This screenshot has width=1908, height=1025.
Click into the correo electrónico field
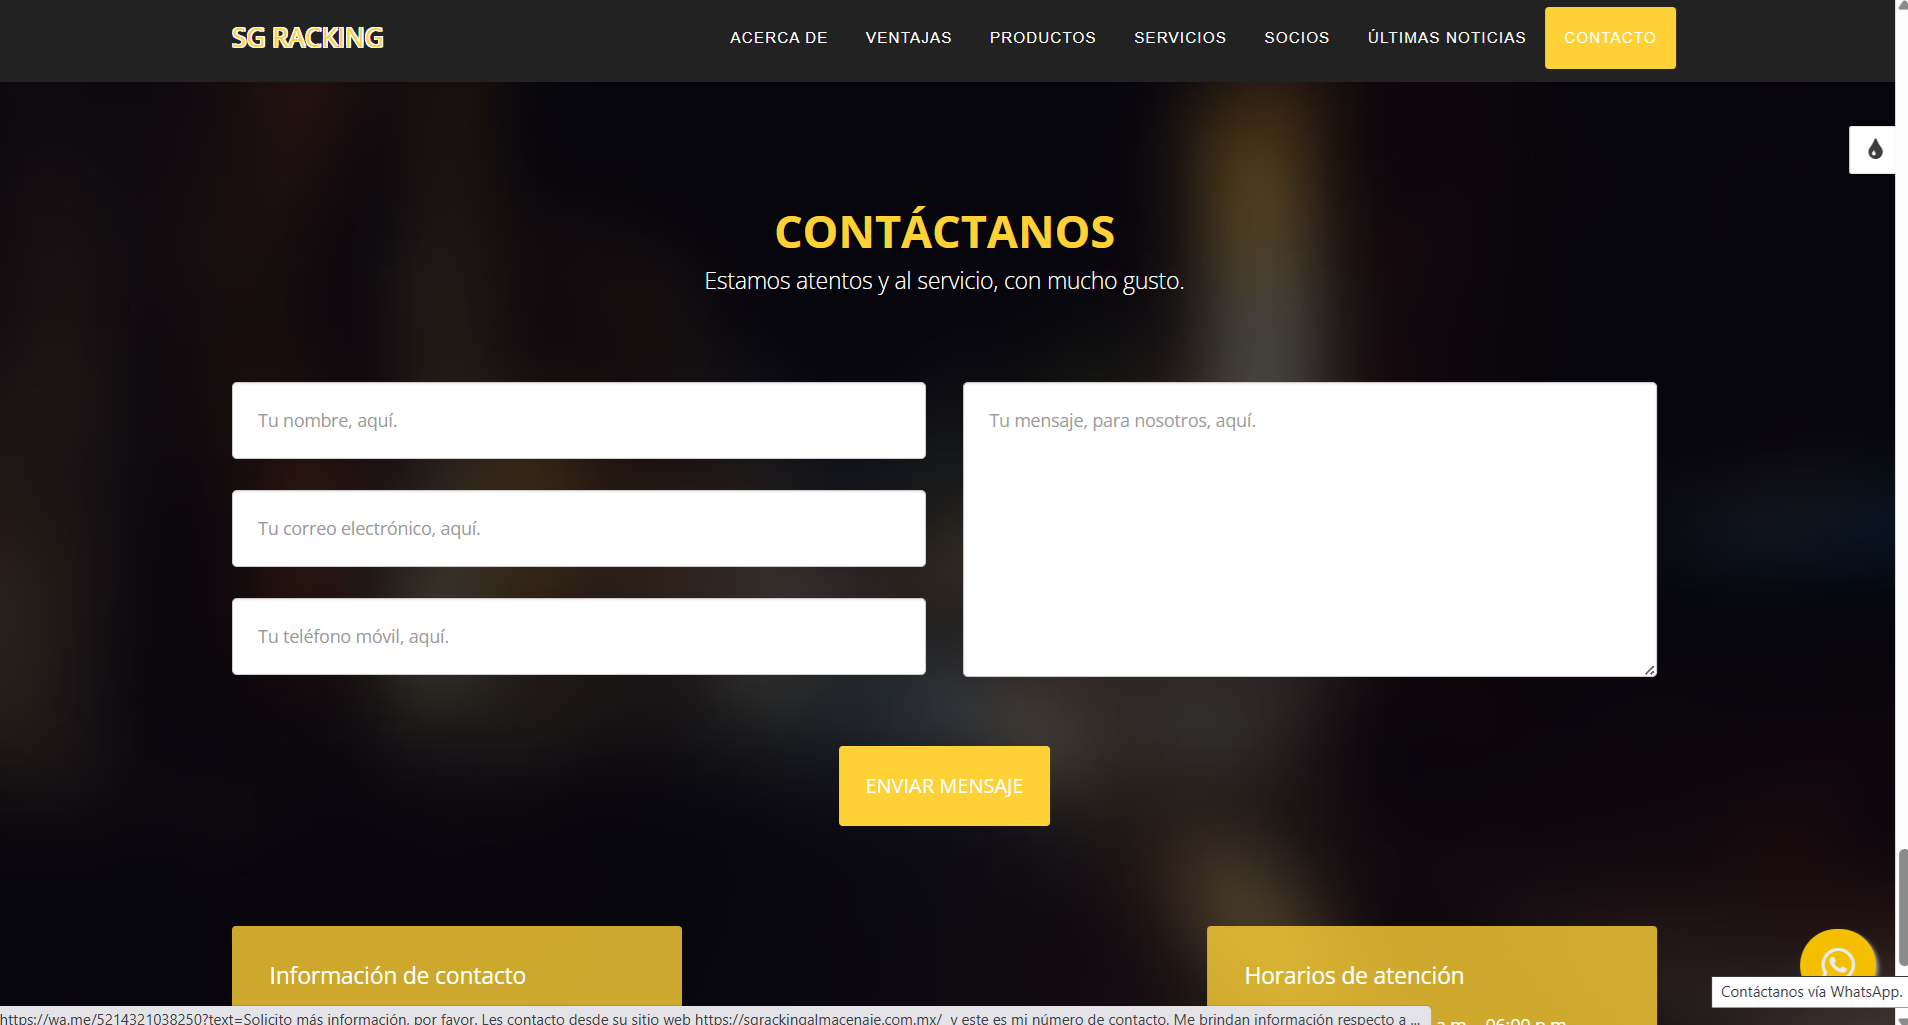pos(578,529)
